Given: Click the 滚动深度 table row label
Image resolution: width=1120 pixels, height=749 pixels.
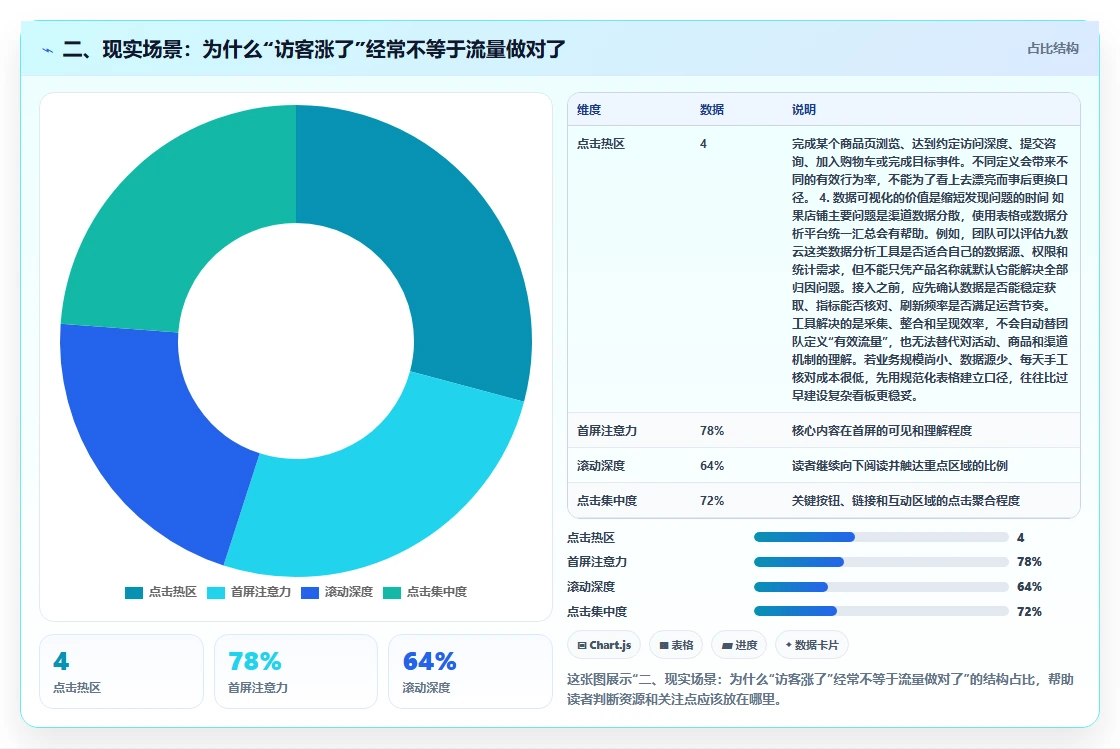Looking at the screenshot, I should click(x=601, y=466).
